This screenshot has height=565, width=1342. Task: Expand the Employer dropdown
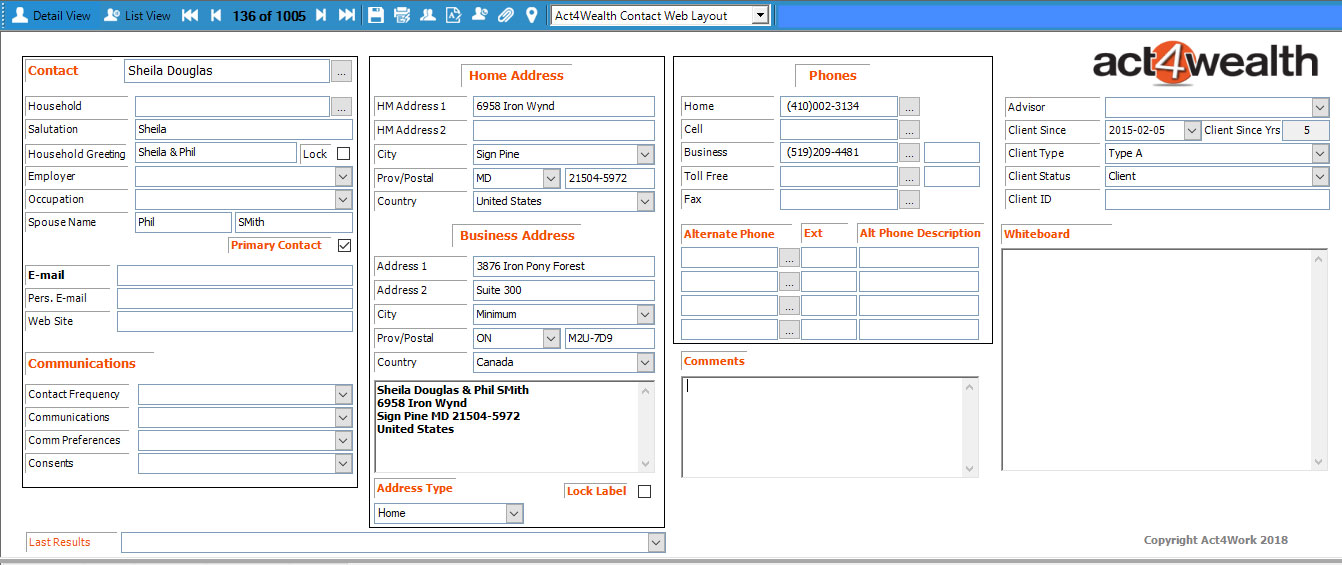[x=343, y=176]
